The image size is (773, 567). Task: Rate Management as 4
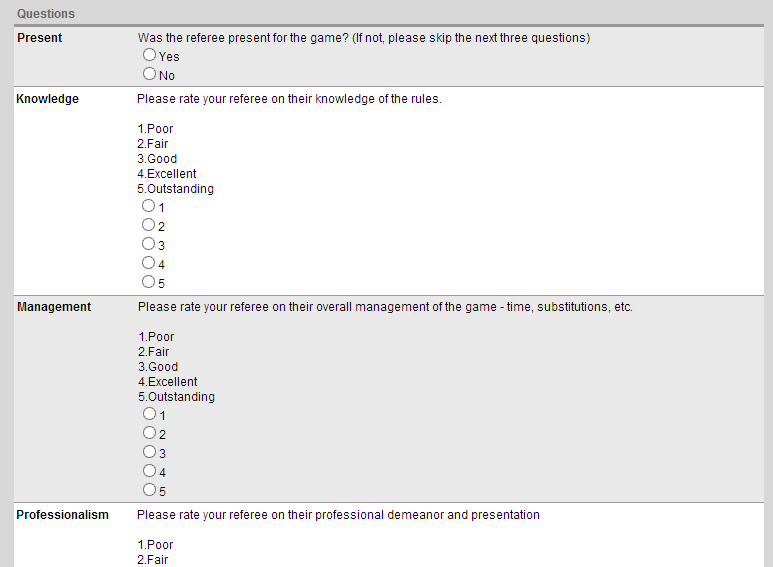149,471
